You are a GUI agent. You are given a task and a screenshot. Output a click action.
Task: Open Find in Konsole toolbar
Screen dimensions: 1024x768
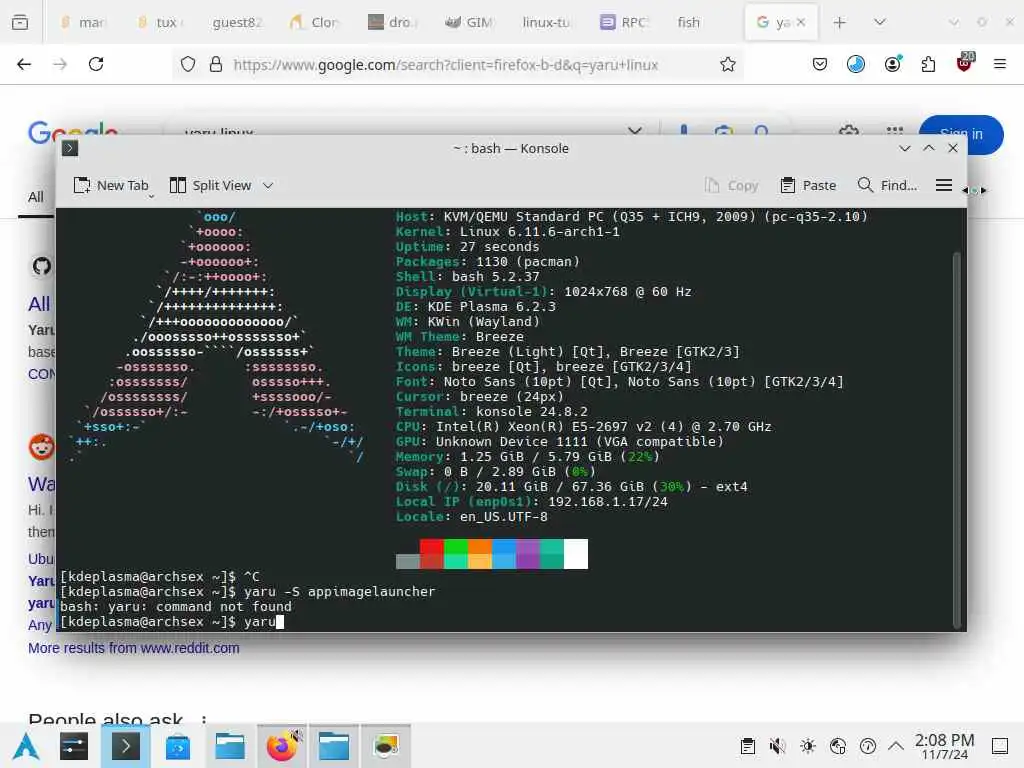[887, 185]
